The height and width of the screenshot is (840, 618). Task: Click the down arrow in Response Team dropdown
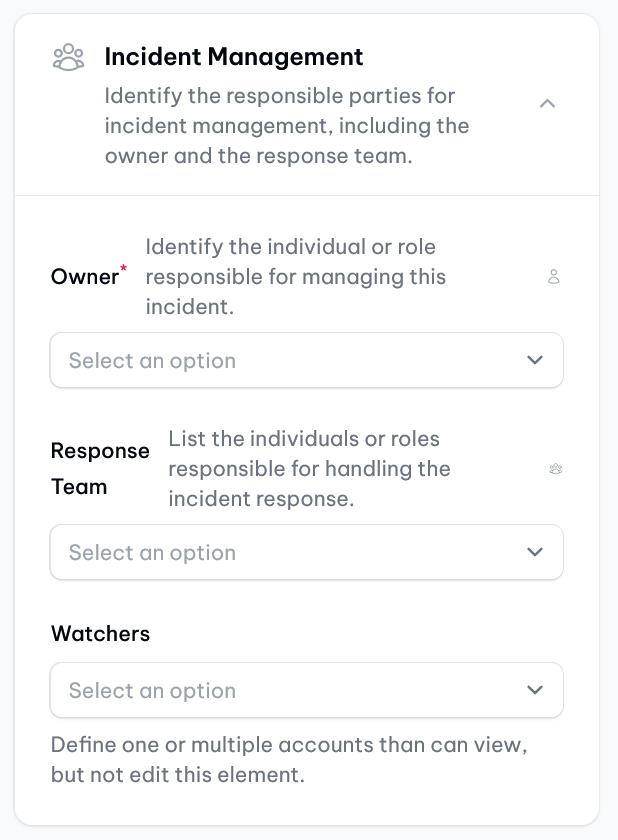coord(535,552)
